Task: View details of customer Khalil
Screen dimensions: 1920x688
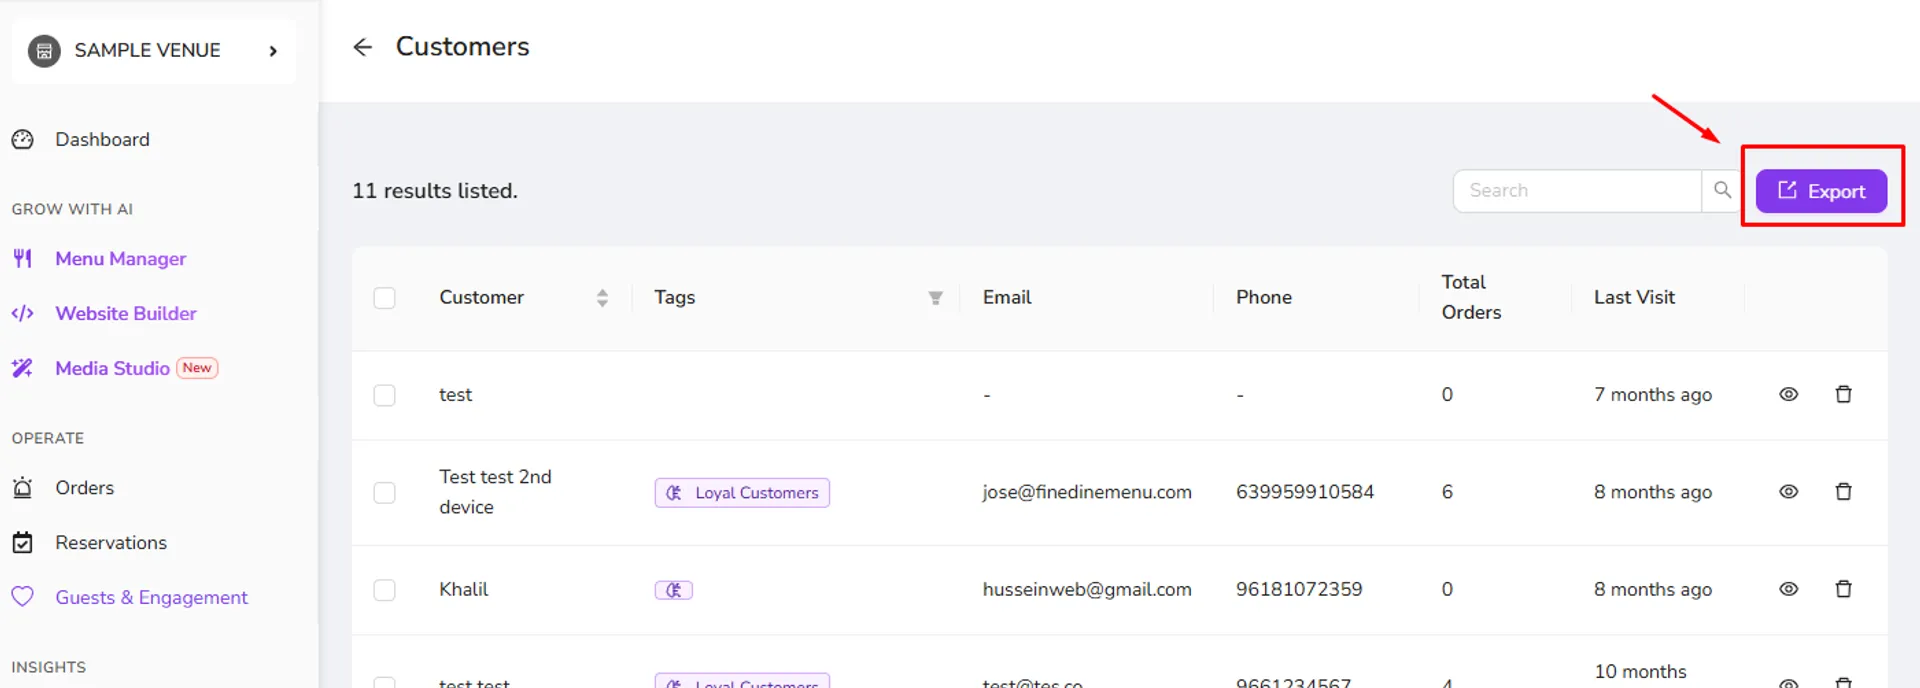Action: click(x=1789, y=590)
